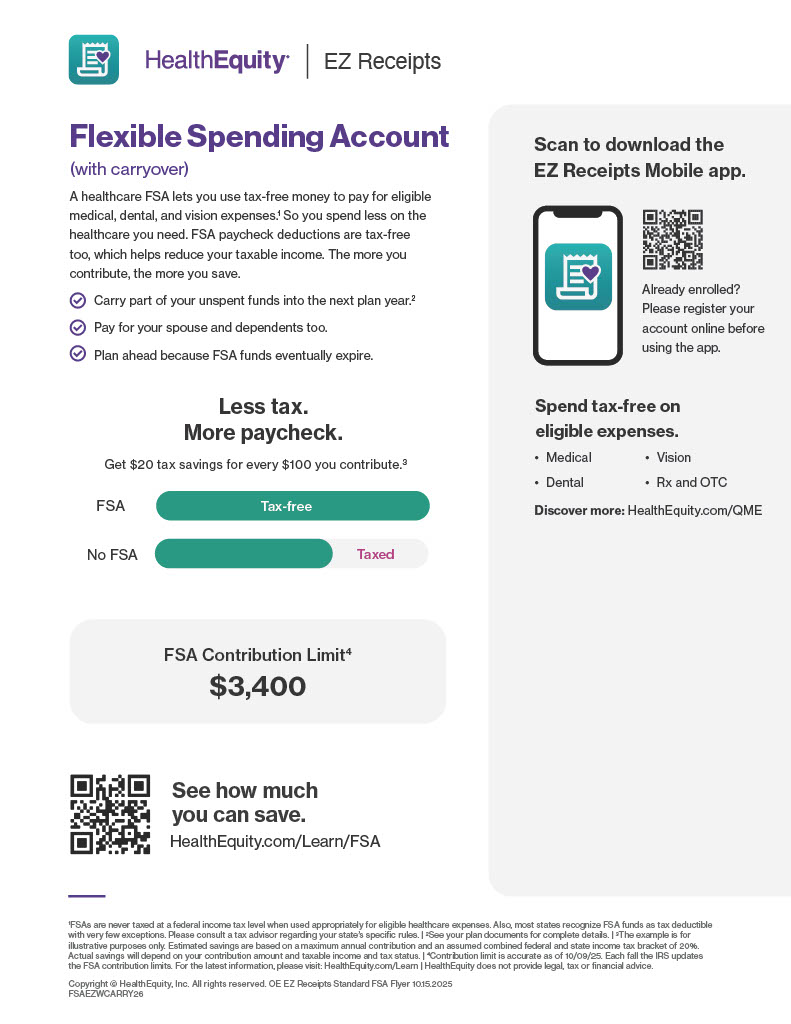Click checkmark icon beside Carry part of unspent funds

77,300
